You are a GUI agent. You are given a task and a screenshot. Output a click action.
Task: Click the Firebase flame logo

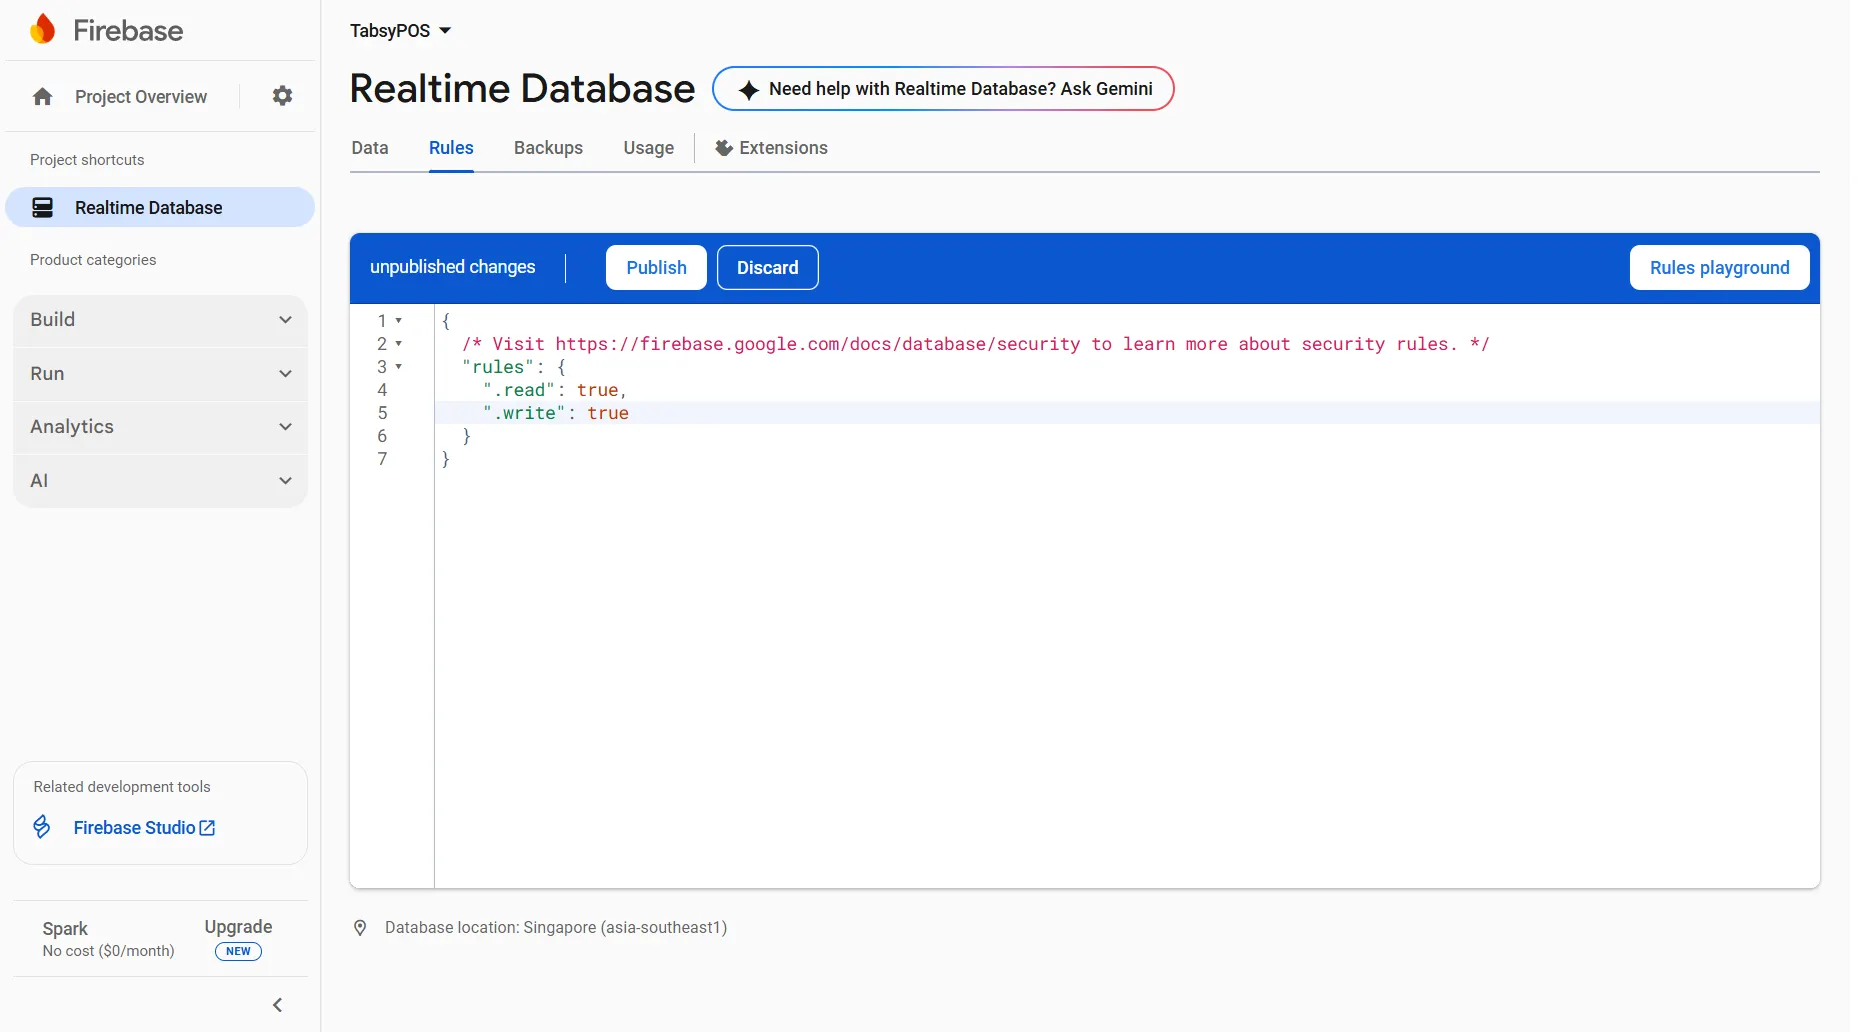(x=43, y=30)
